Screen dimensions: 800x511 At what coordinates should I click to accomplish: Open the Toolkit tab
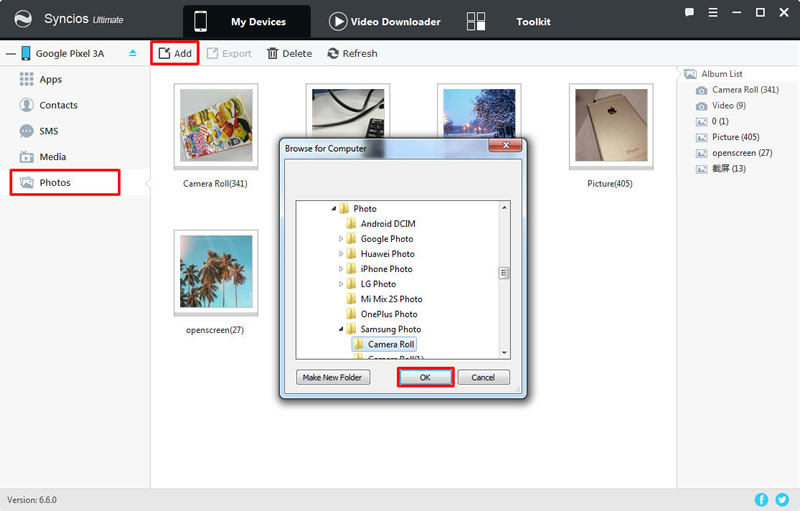tap(509, 21)
